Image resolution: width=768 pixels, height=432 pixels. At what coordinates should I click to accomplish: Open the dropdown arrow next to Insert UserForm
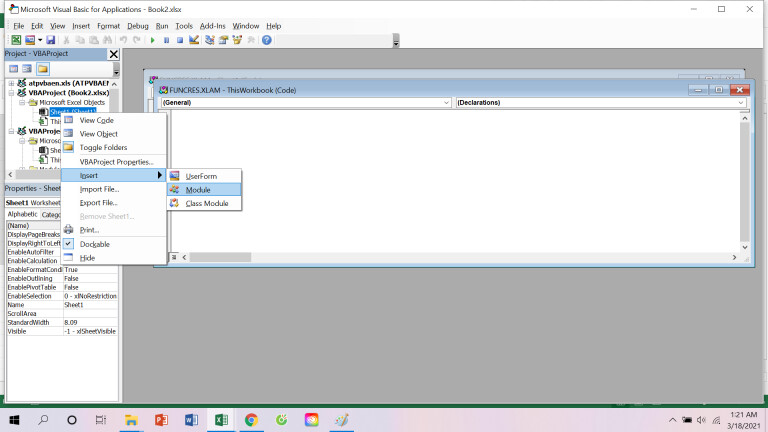tap(40, 40)
